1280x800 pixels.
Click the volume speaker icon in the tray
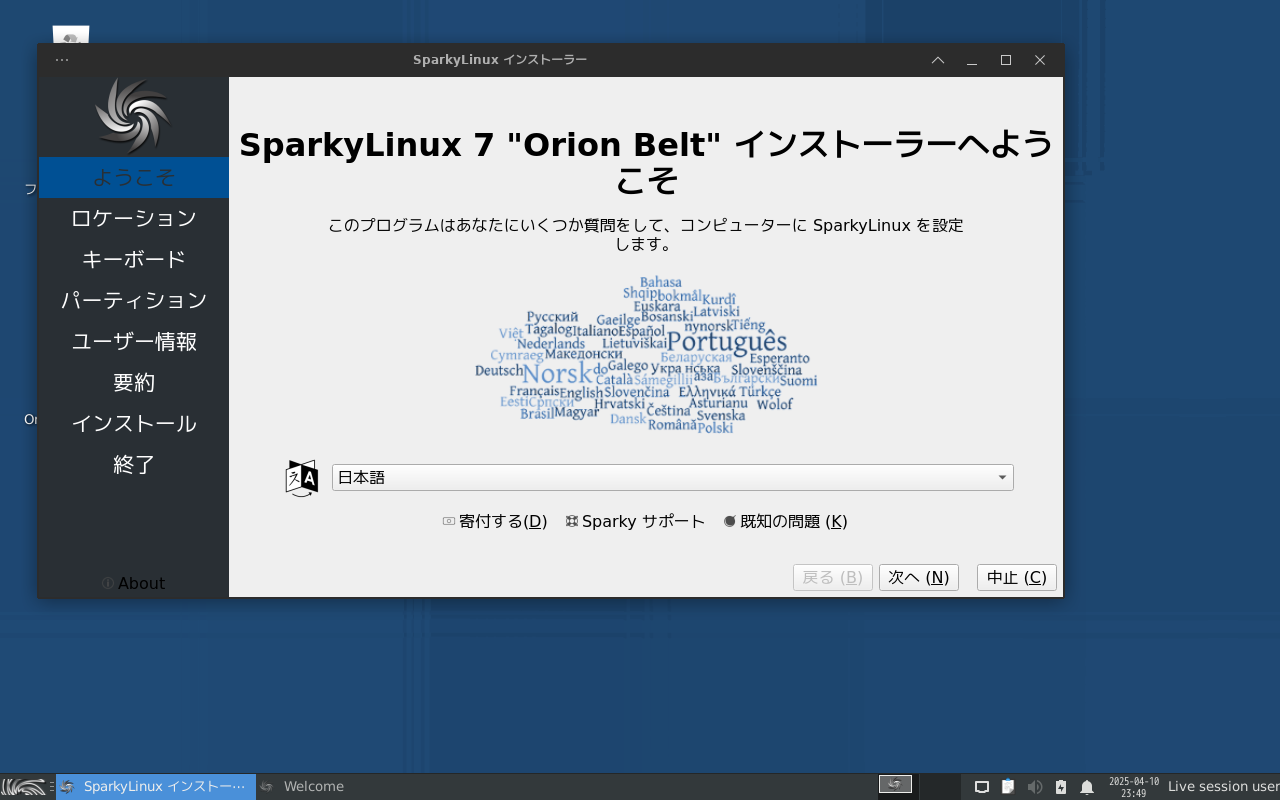coord(1035,787)
